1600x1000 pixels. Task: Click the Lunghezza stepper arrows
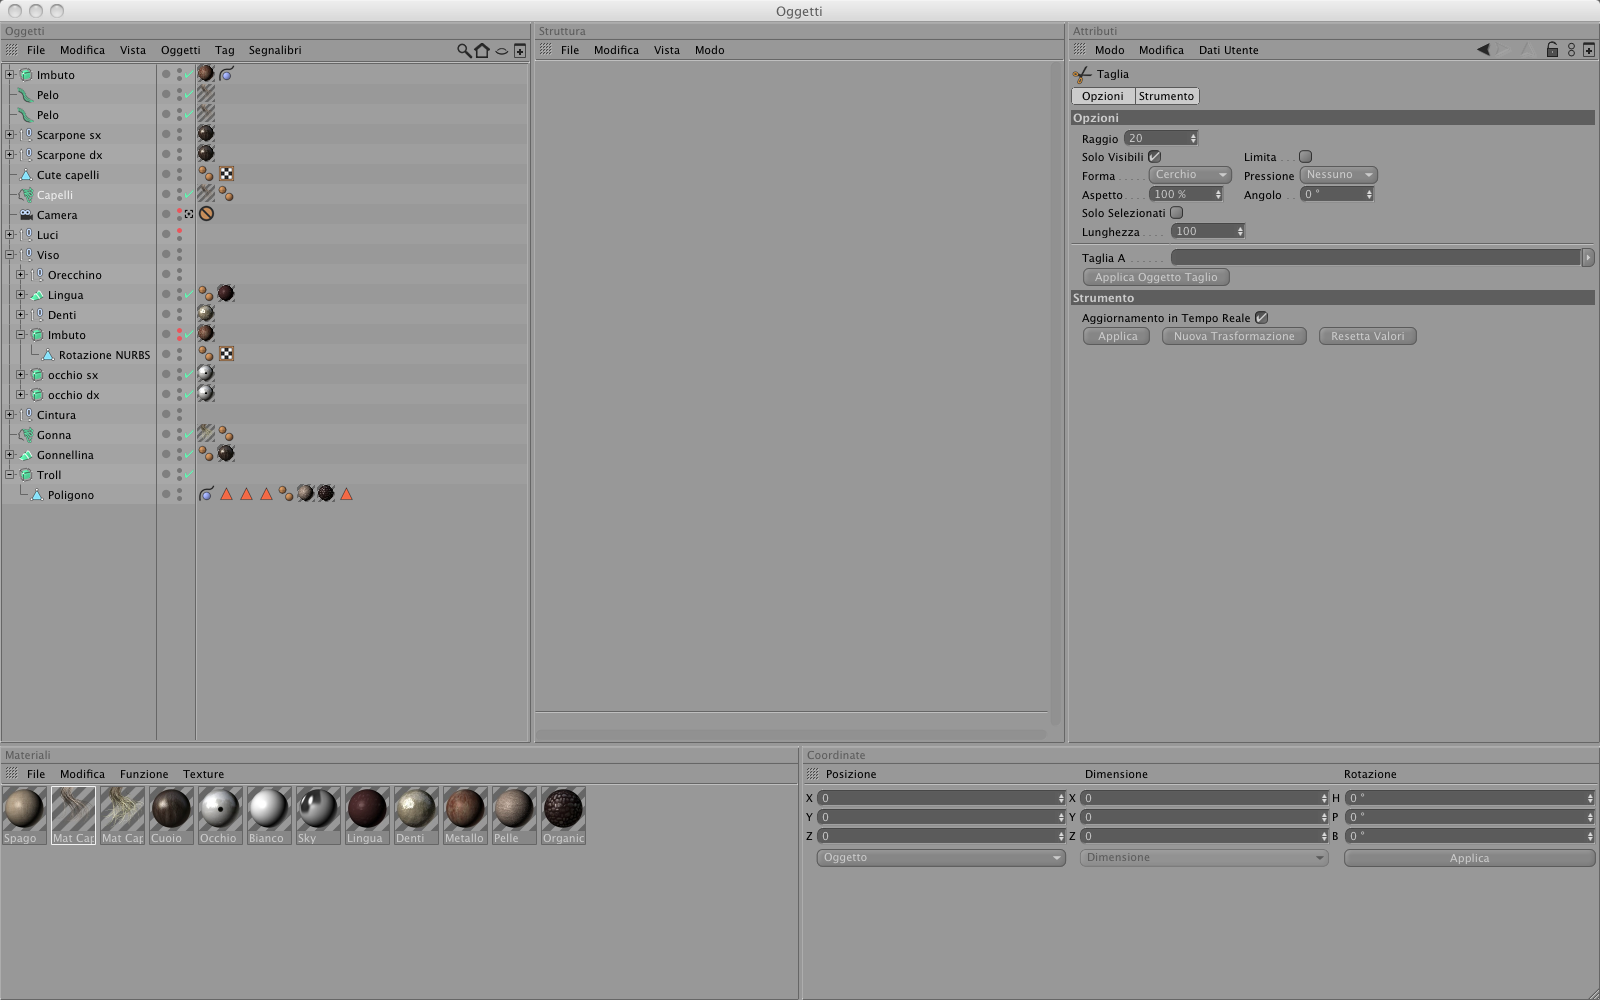point(1240,232)
